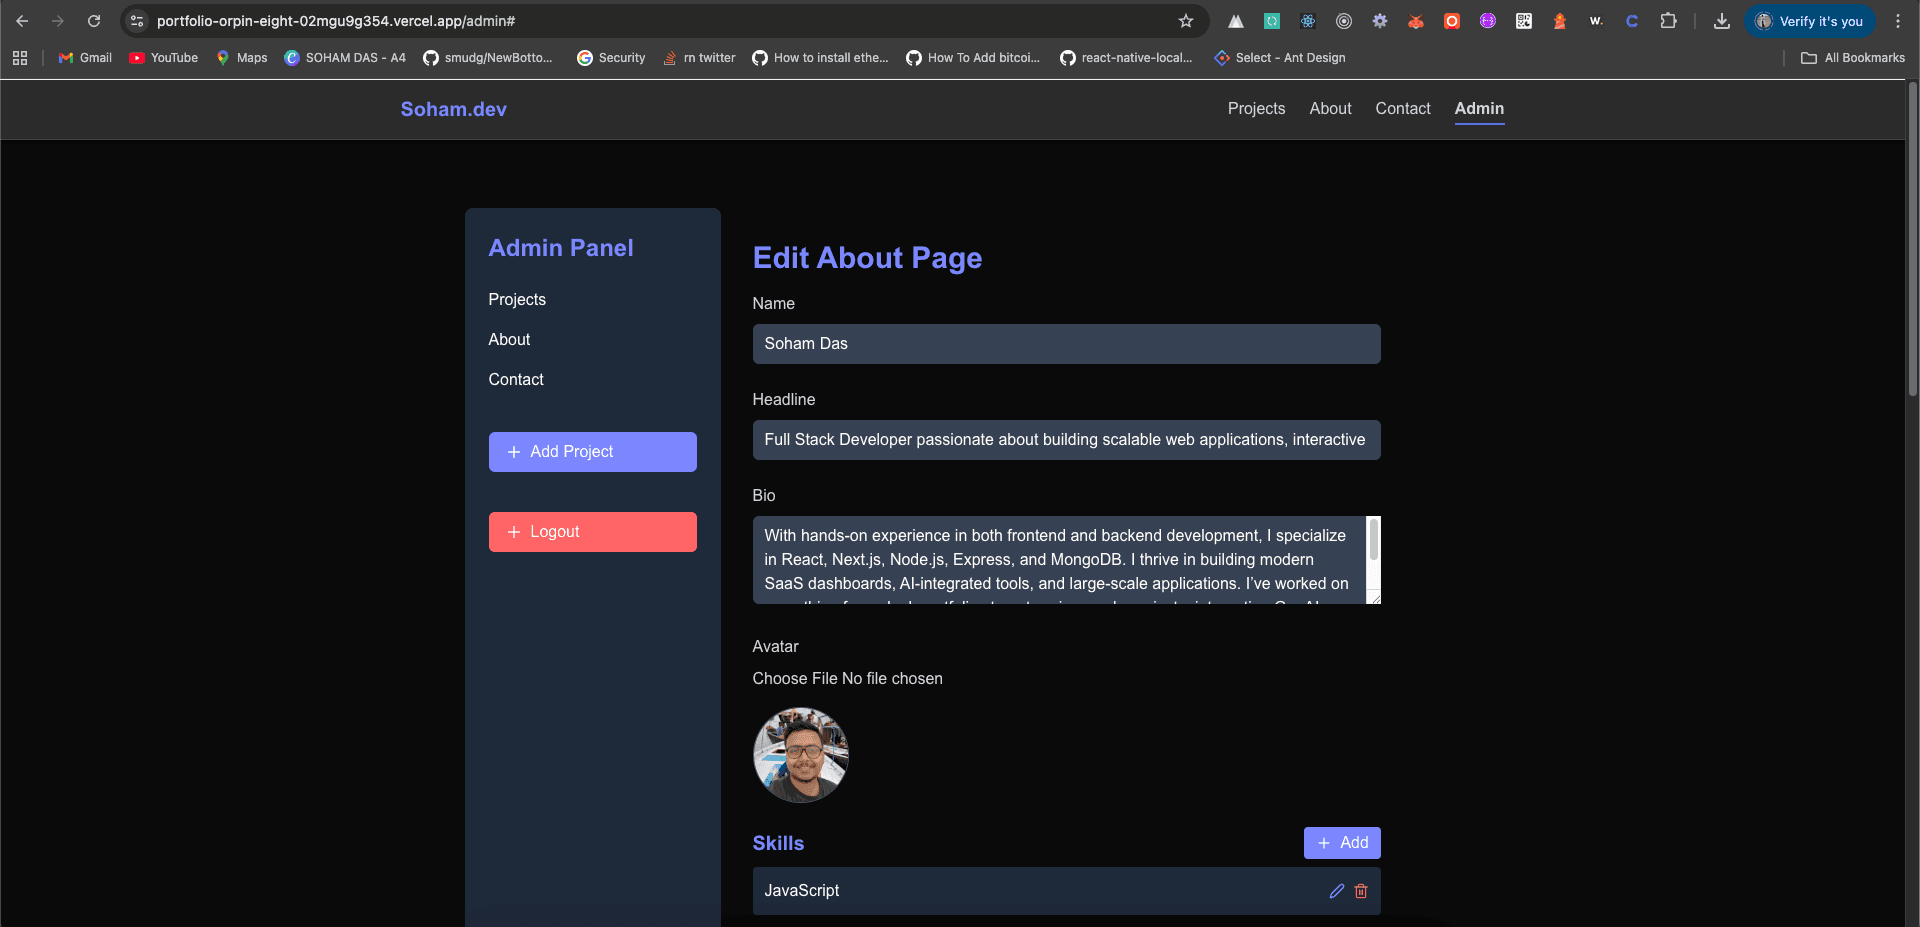Open the QR code extension icon
The width and height of the screenshot is (1920, 927).
click(x=1524, y=21)
